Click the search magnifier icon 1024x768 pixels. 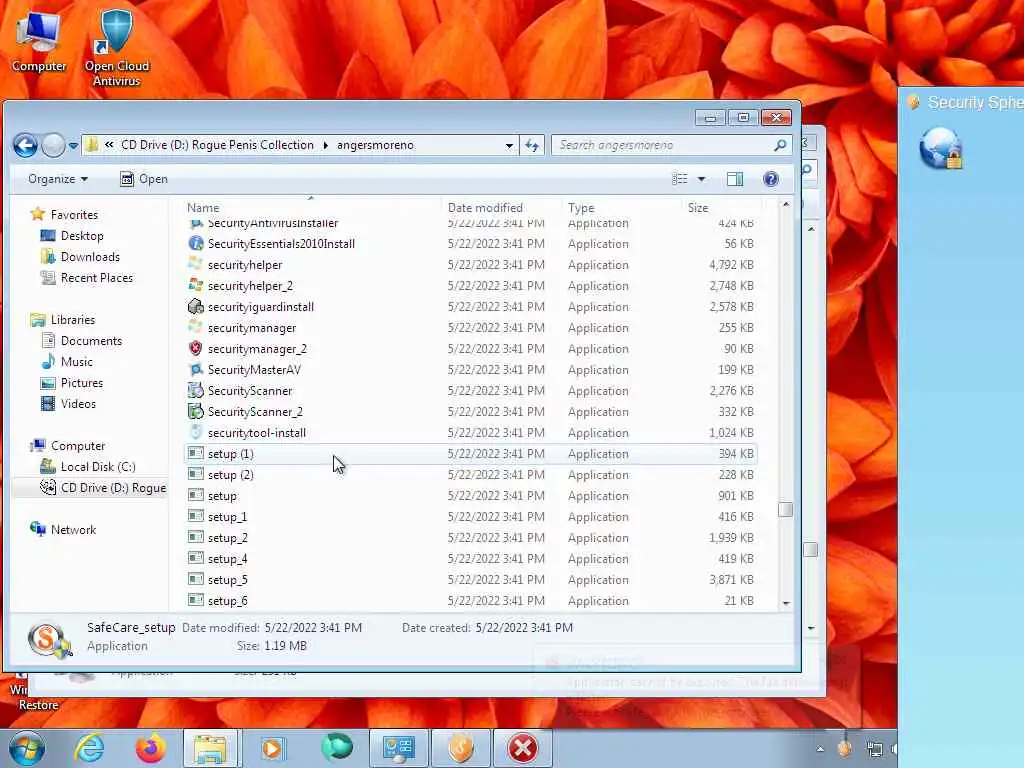click(780, 145)
